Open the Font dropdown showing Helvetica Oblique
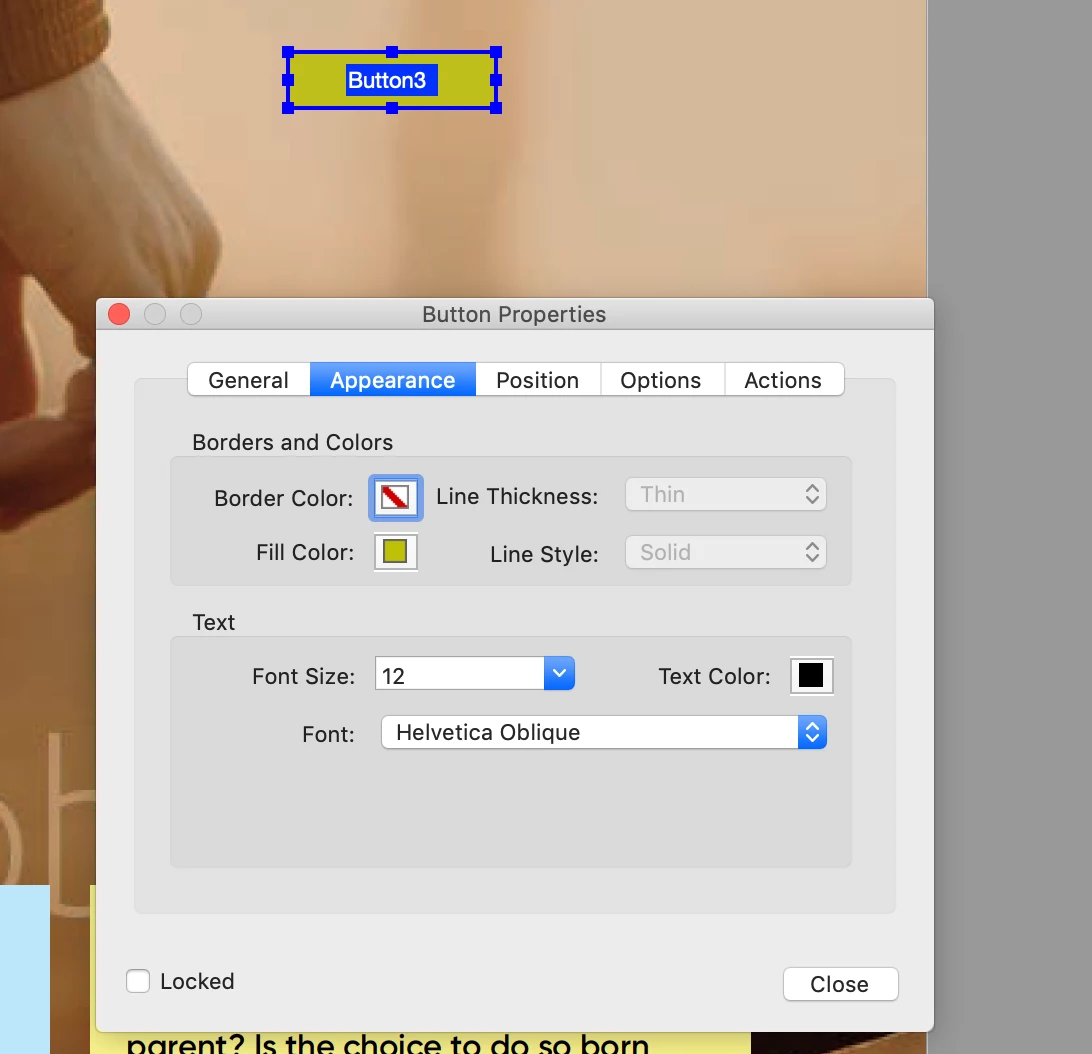Screen dimensions: 1092x1054 [x=604, y=732]
